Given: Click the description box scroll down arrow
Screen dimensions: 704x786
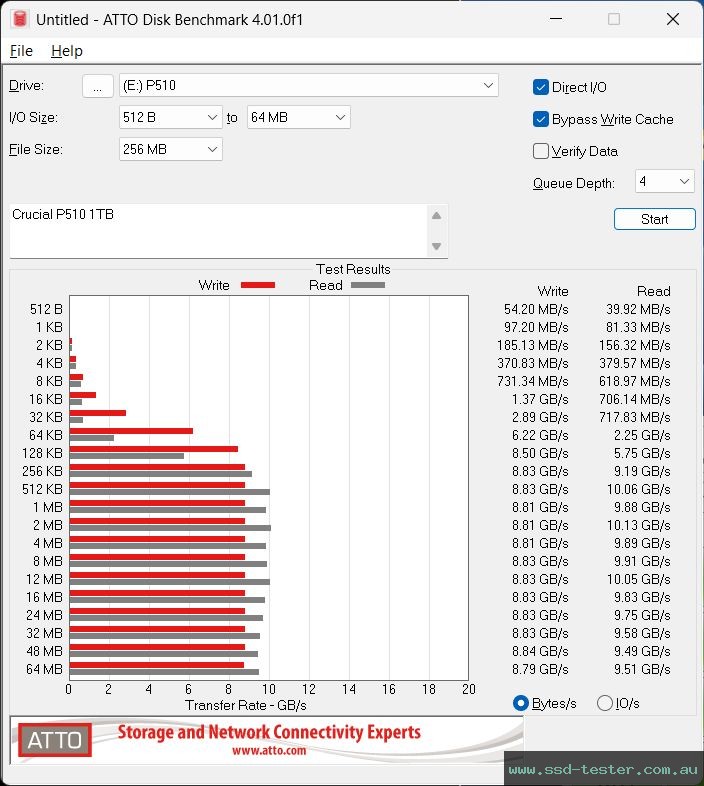Looking at the screenshot, I should [x=436, y=246].
